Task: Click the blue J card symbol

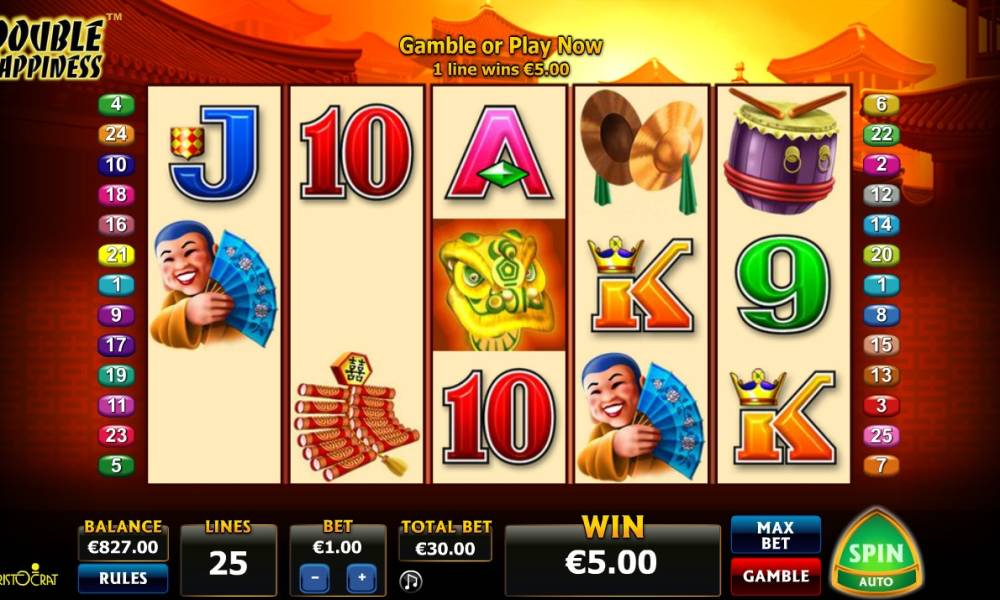Action: click(x=214, y=153)
